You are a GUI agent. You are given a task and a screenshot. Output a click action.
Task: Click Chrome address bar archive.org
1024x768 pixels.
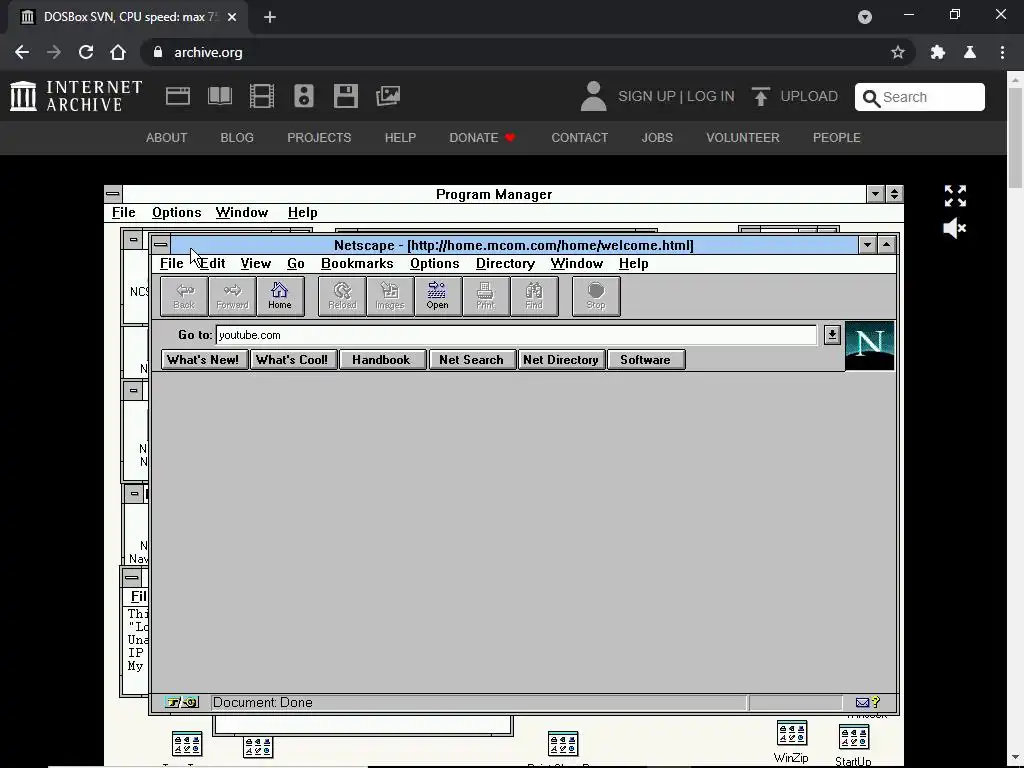tap(208, 52)
